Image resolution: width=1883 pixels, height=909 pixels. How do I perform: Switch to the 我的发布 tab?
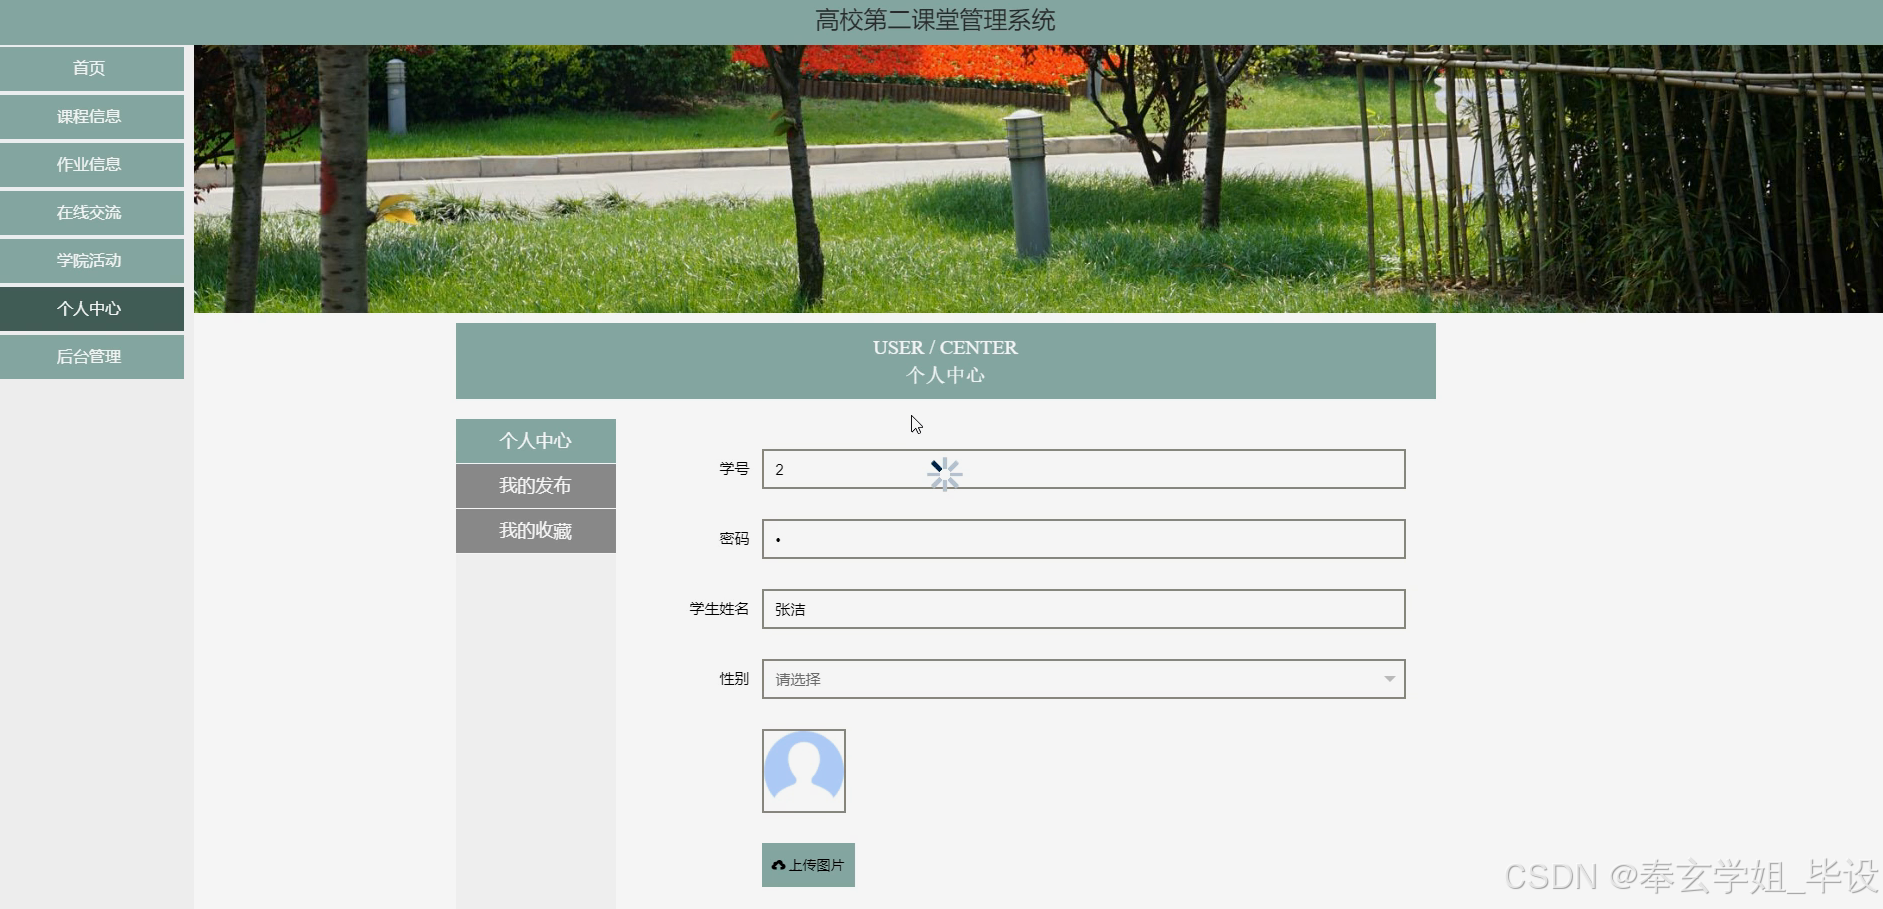535,486
